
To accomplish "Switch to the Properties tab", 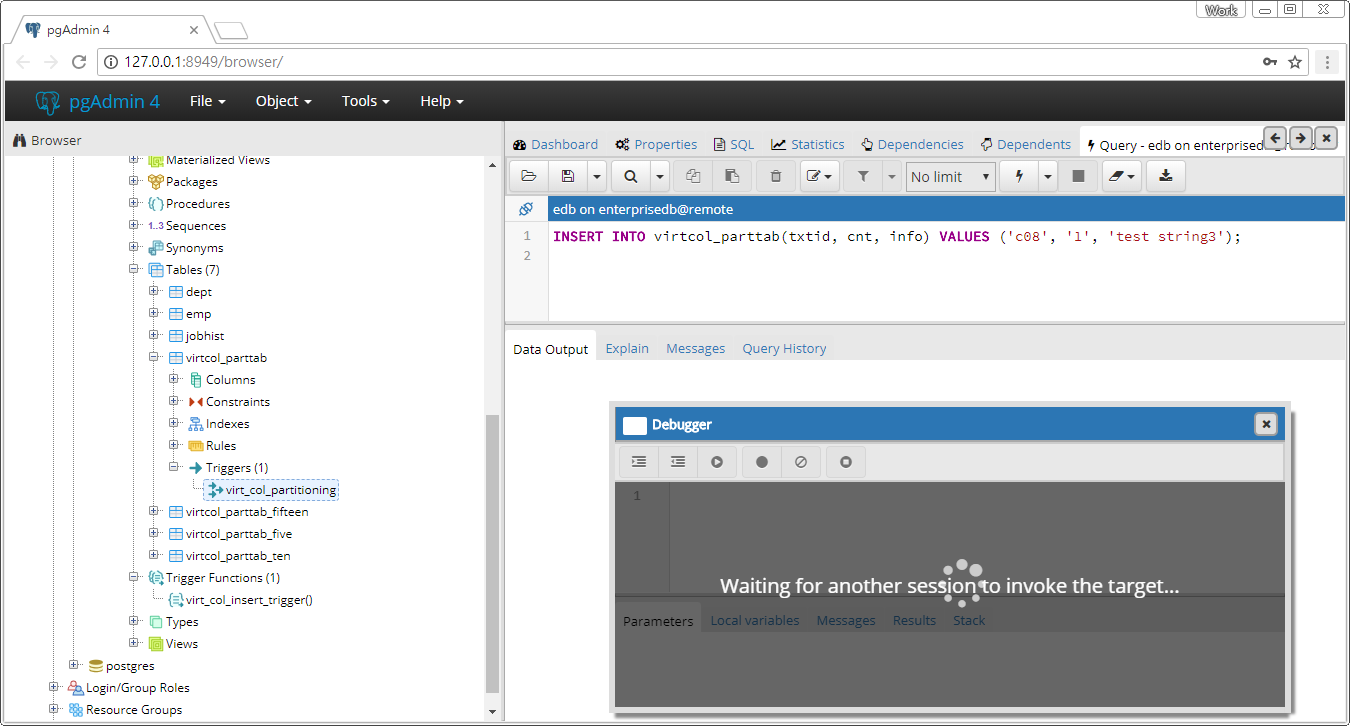I will coord(656,144).
